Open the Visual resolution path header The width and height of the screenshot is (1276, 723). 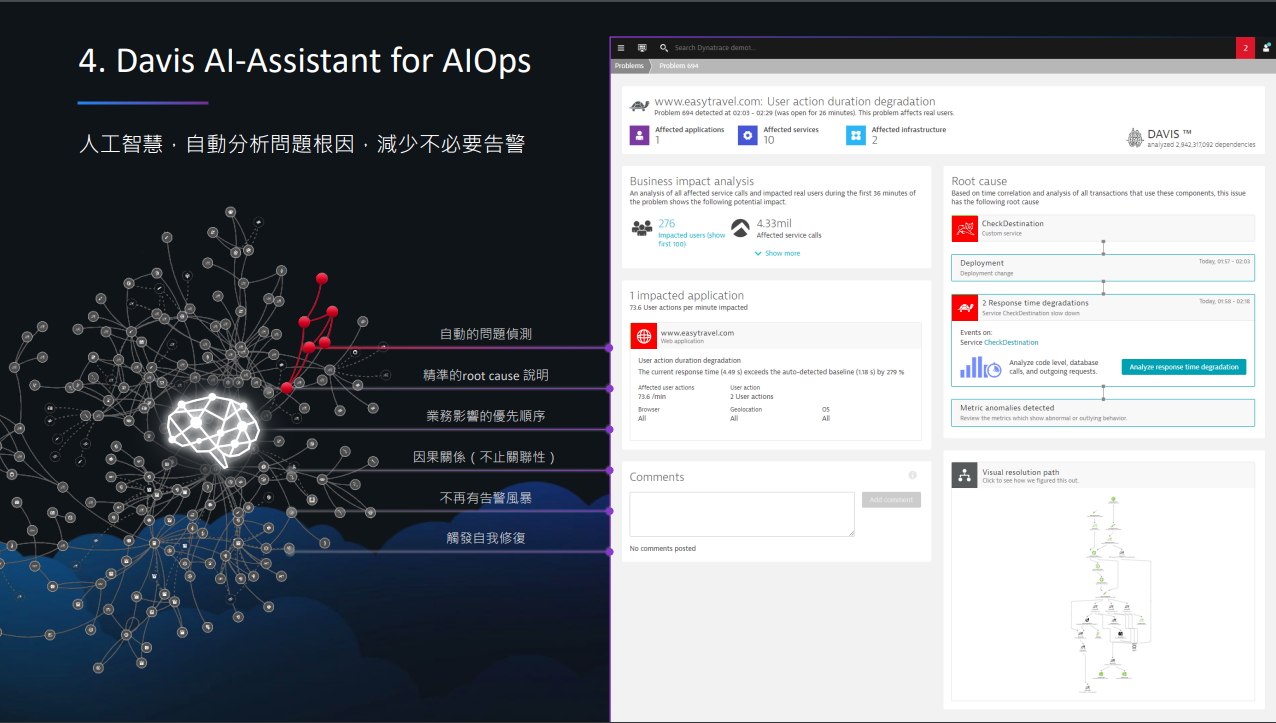(x=1102, y=475)
